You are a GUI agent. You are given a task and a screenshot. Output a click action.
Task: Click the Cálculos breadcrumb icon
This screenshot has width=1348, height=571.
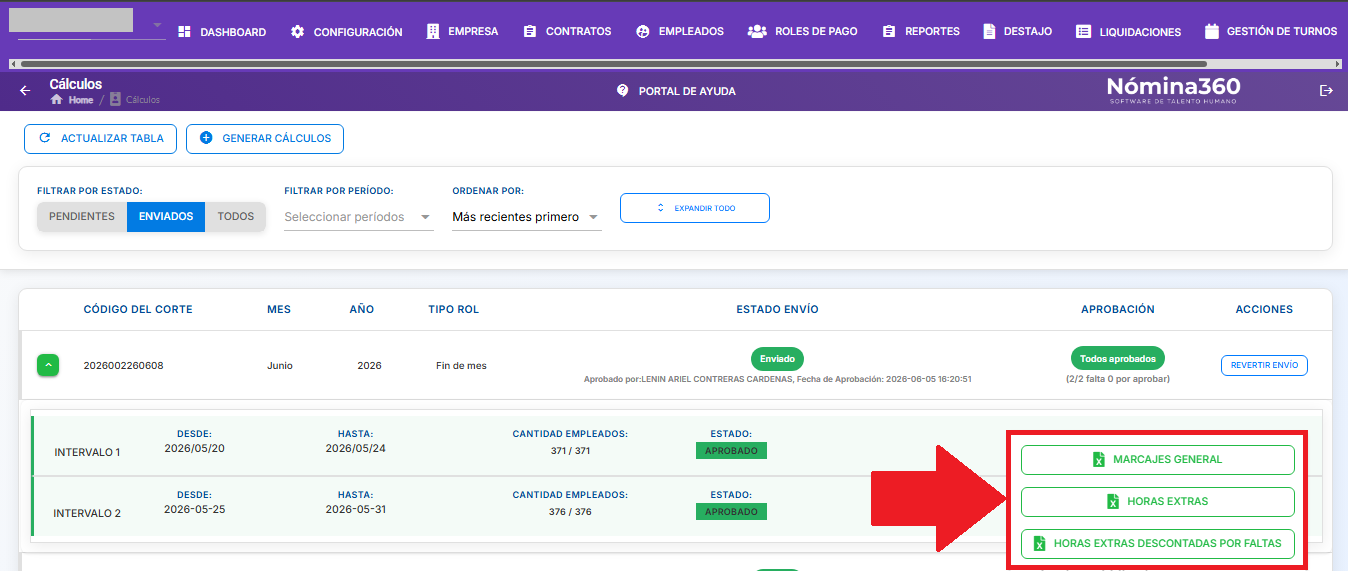click(115, 100)
